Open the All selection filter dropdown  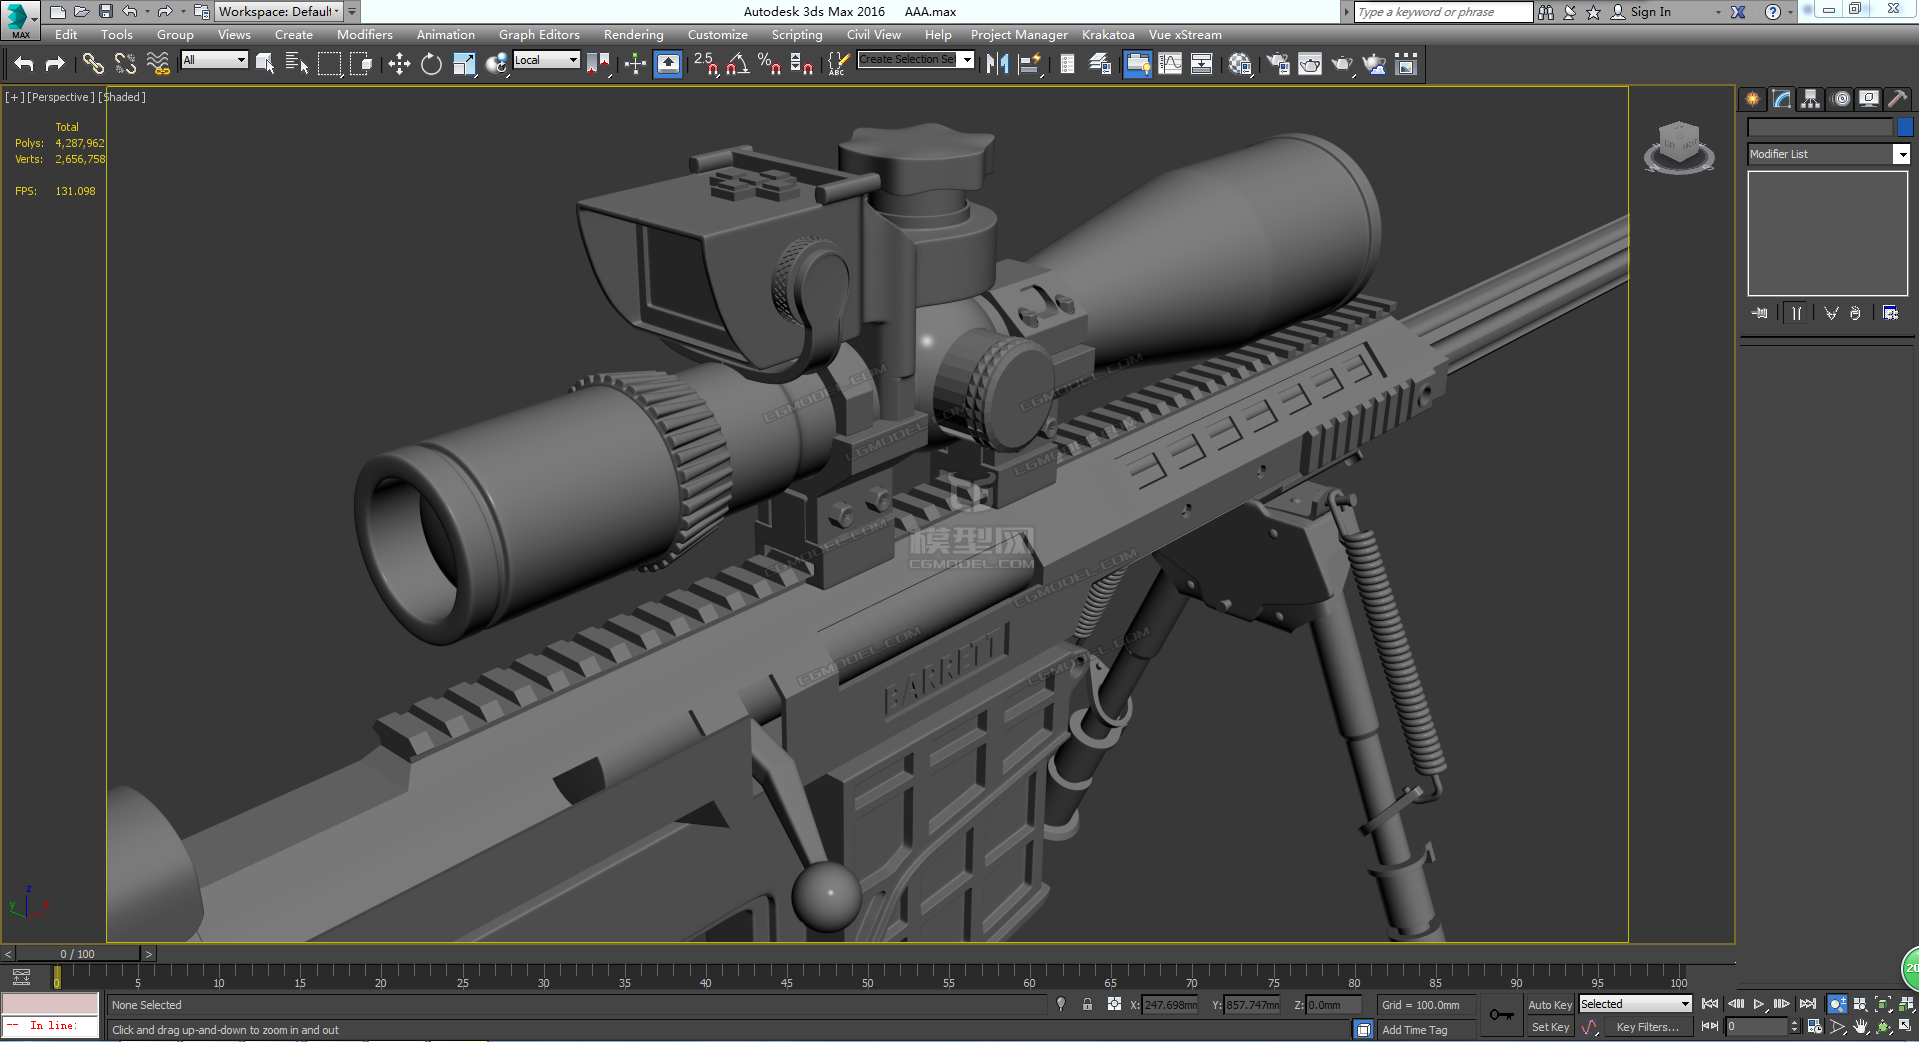[214, 60]
